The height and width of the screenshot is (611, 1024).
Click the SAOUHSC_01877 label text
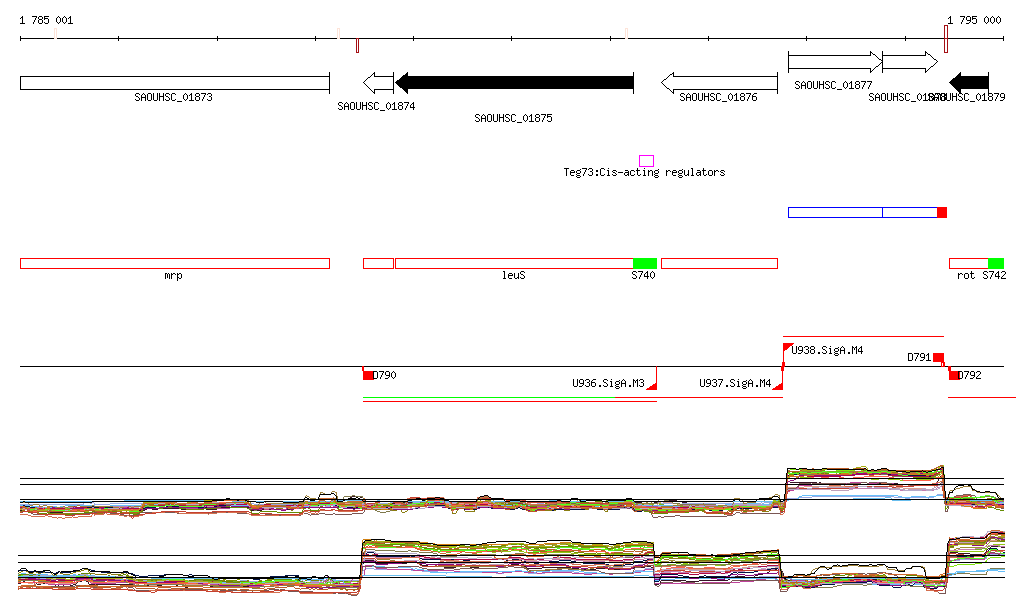tap(833, 85)
